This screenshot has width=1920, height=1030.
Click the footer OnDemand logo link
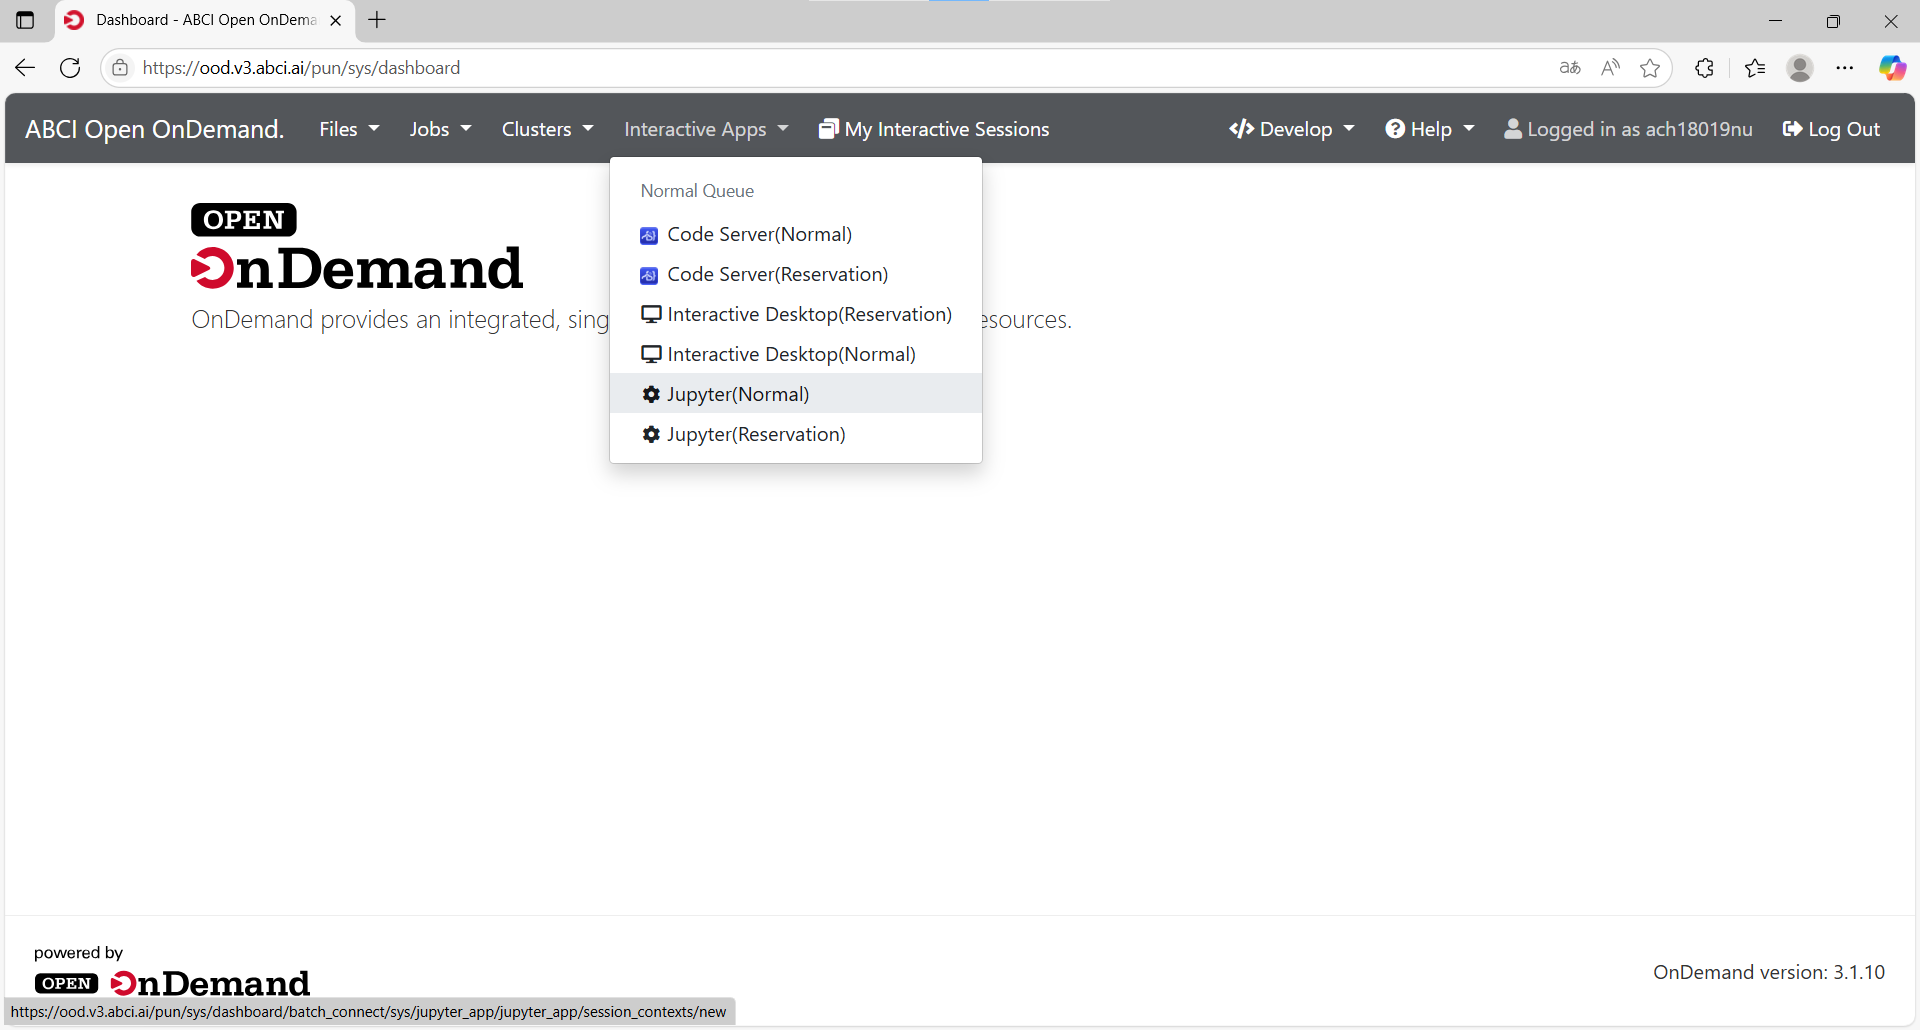click(172, 983)
